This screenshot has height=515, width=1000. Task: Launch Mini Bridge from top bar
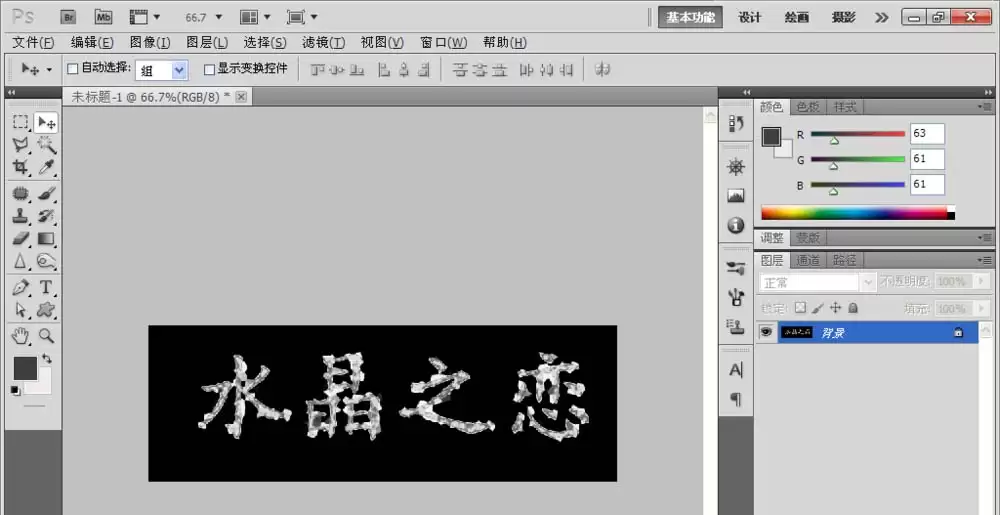point(103,17)
